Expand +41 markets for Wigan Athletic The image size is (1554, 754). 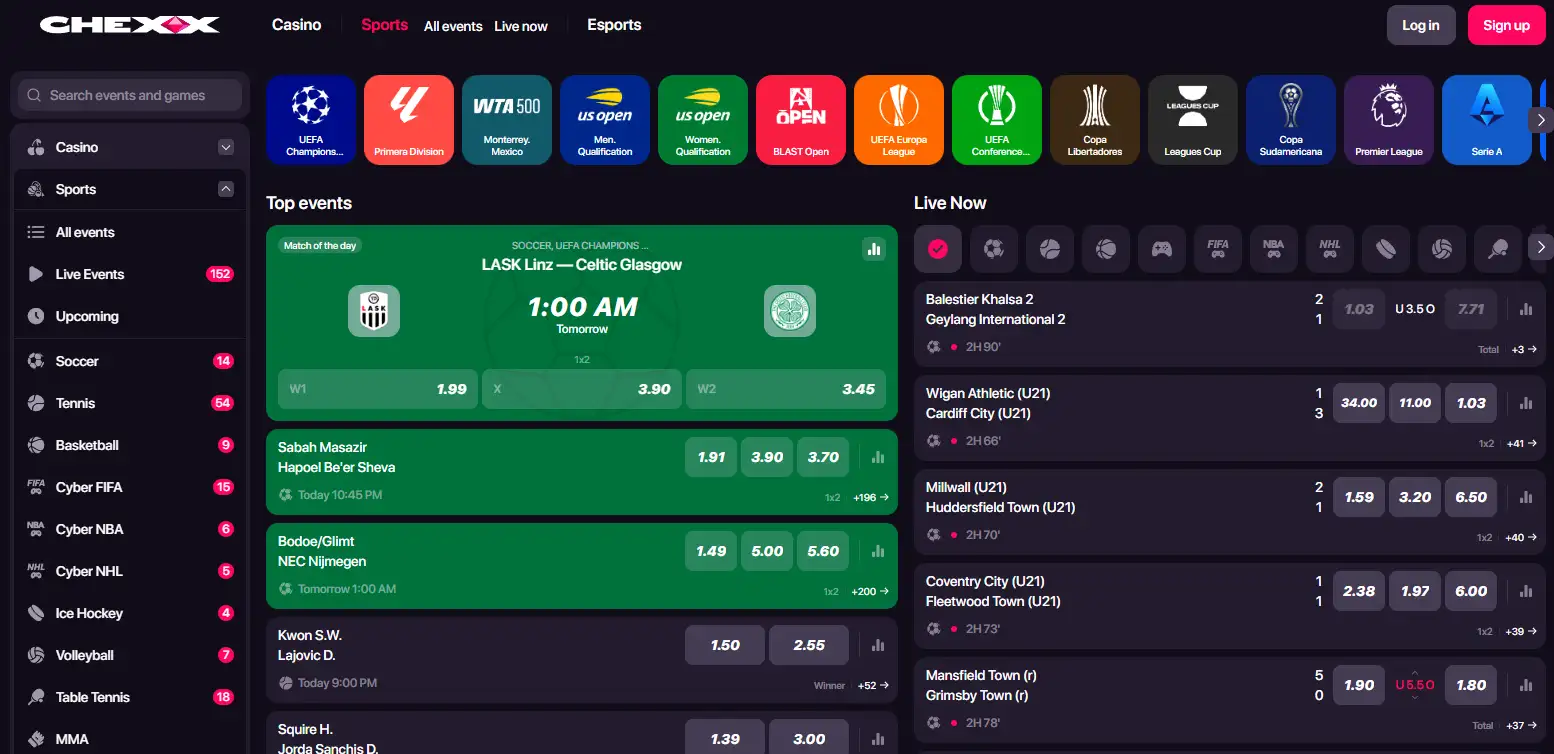coord(1521,443)
